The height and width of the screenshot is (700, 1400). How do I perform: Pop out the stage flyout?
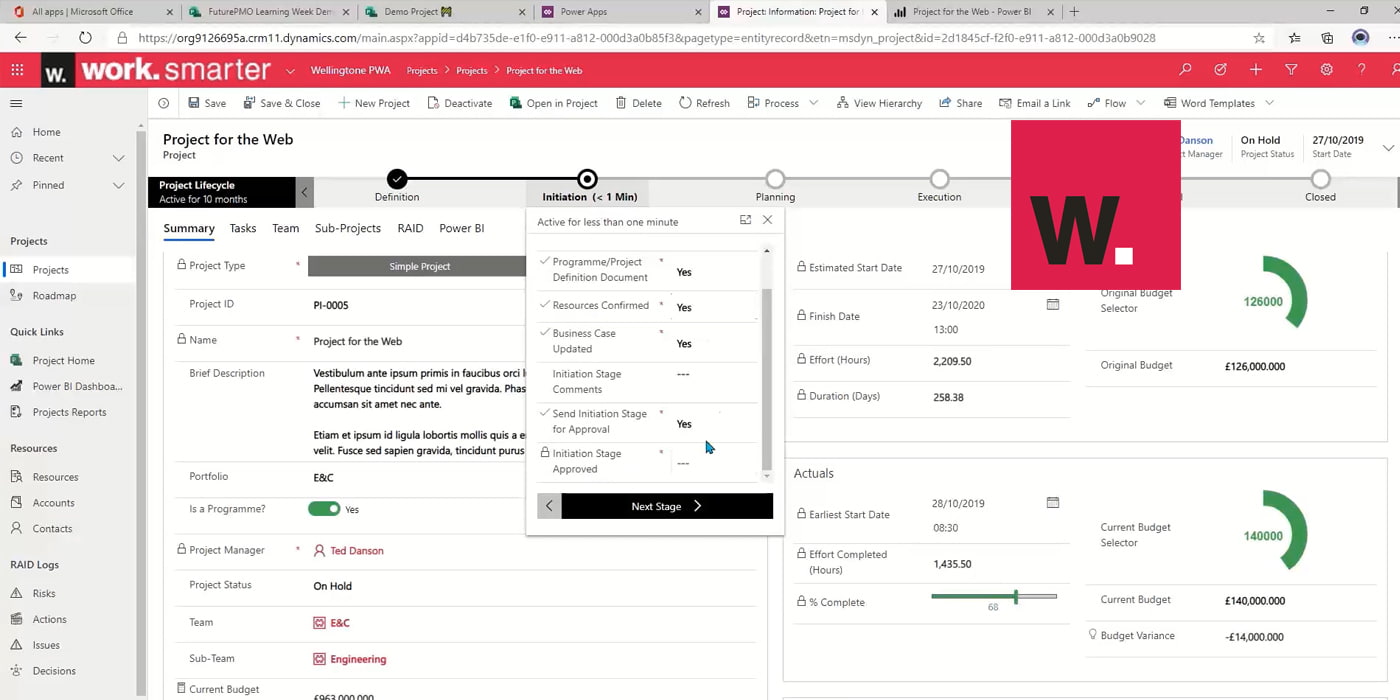pyautogui.click(x=745, y=220)
